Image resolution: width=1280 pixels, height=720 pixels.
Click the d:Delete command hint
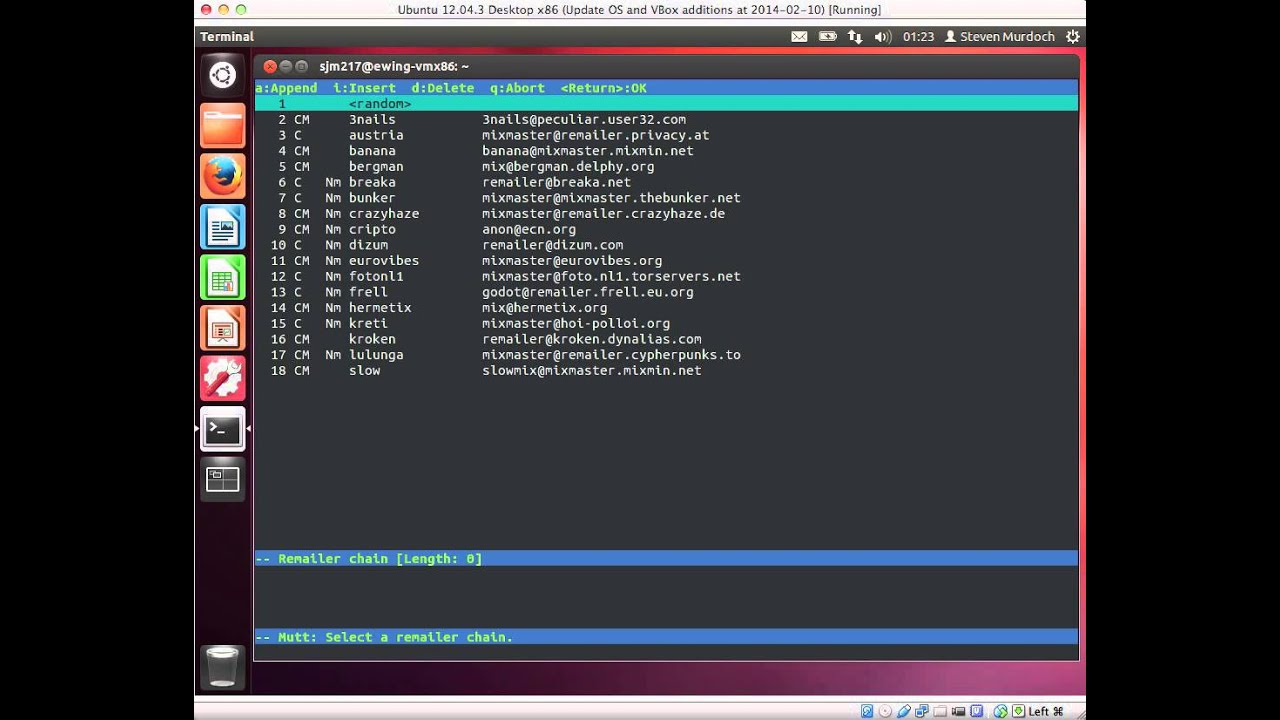tap(443, 88)
